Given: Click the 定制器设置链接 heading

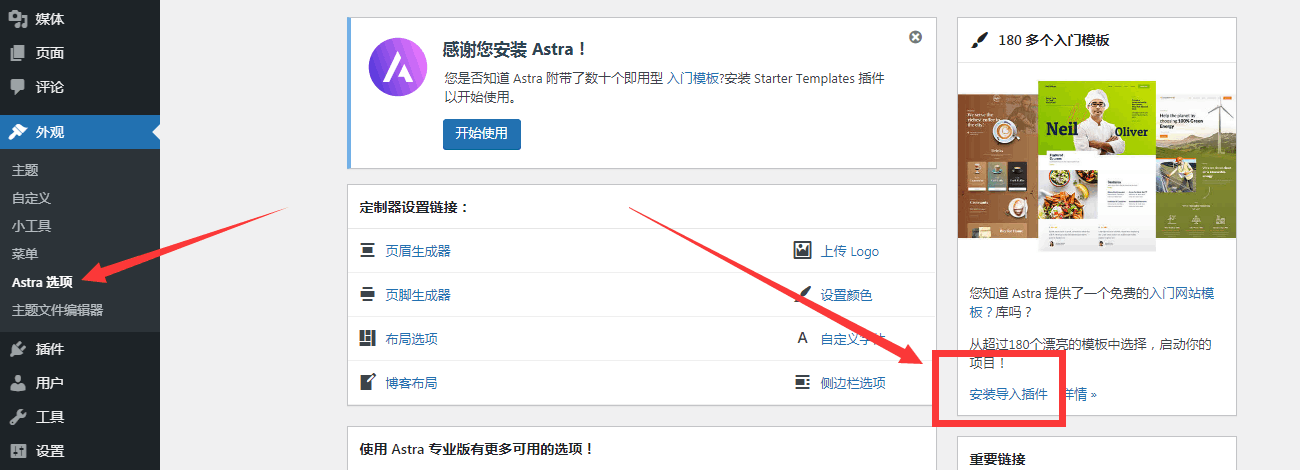Looking at the screenshot, I should pyautogui.click(x=414, y=208).
